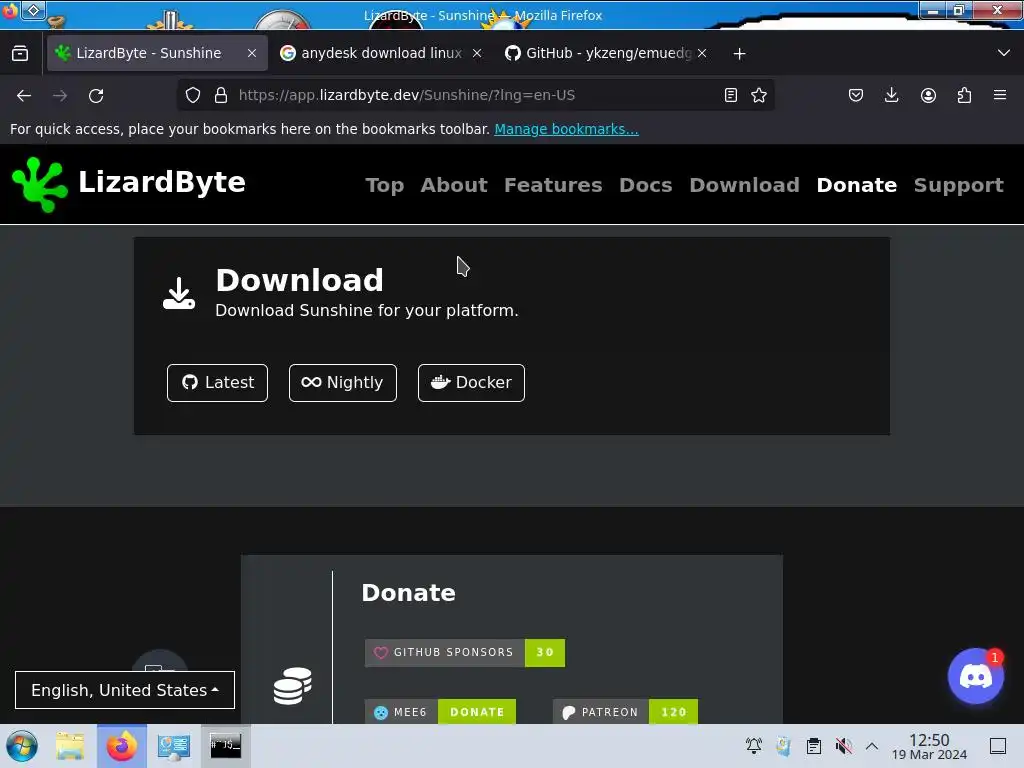
Task: Close the LizardByte - Sunshine tab
Action: click(252, 54)
